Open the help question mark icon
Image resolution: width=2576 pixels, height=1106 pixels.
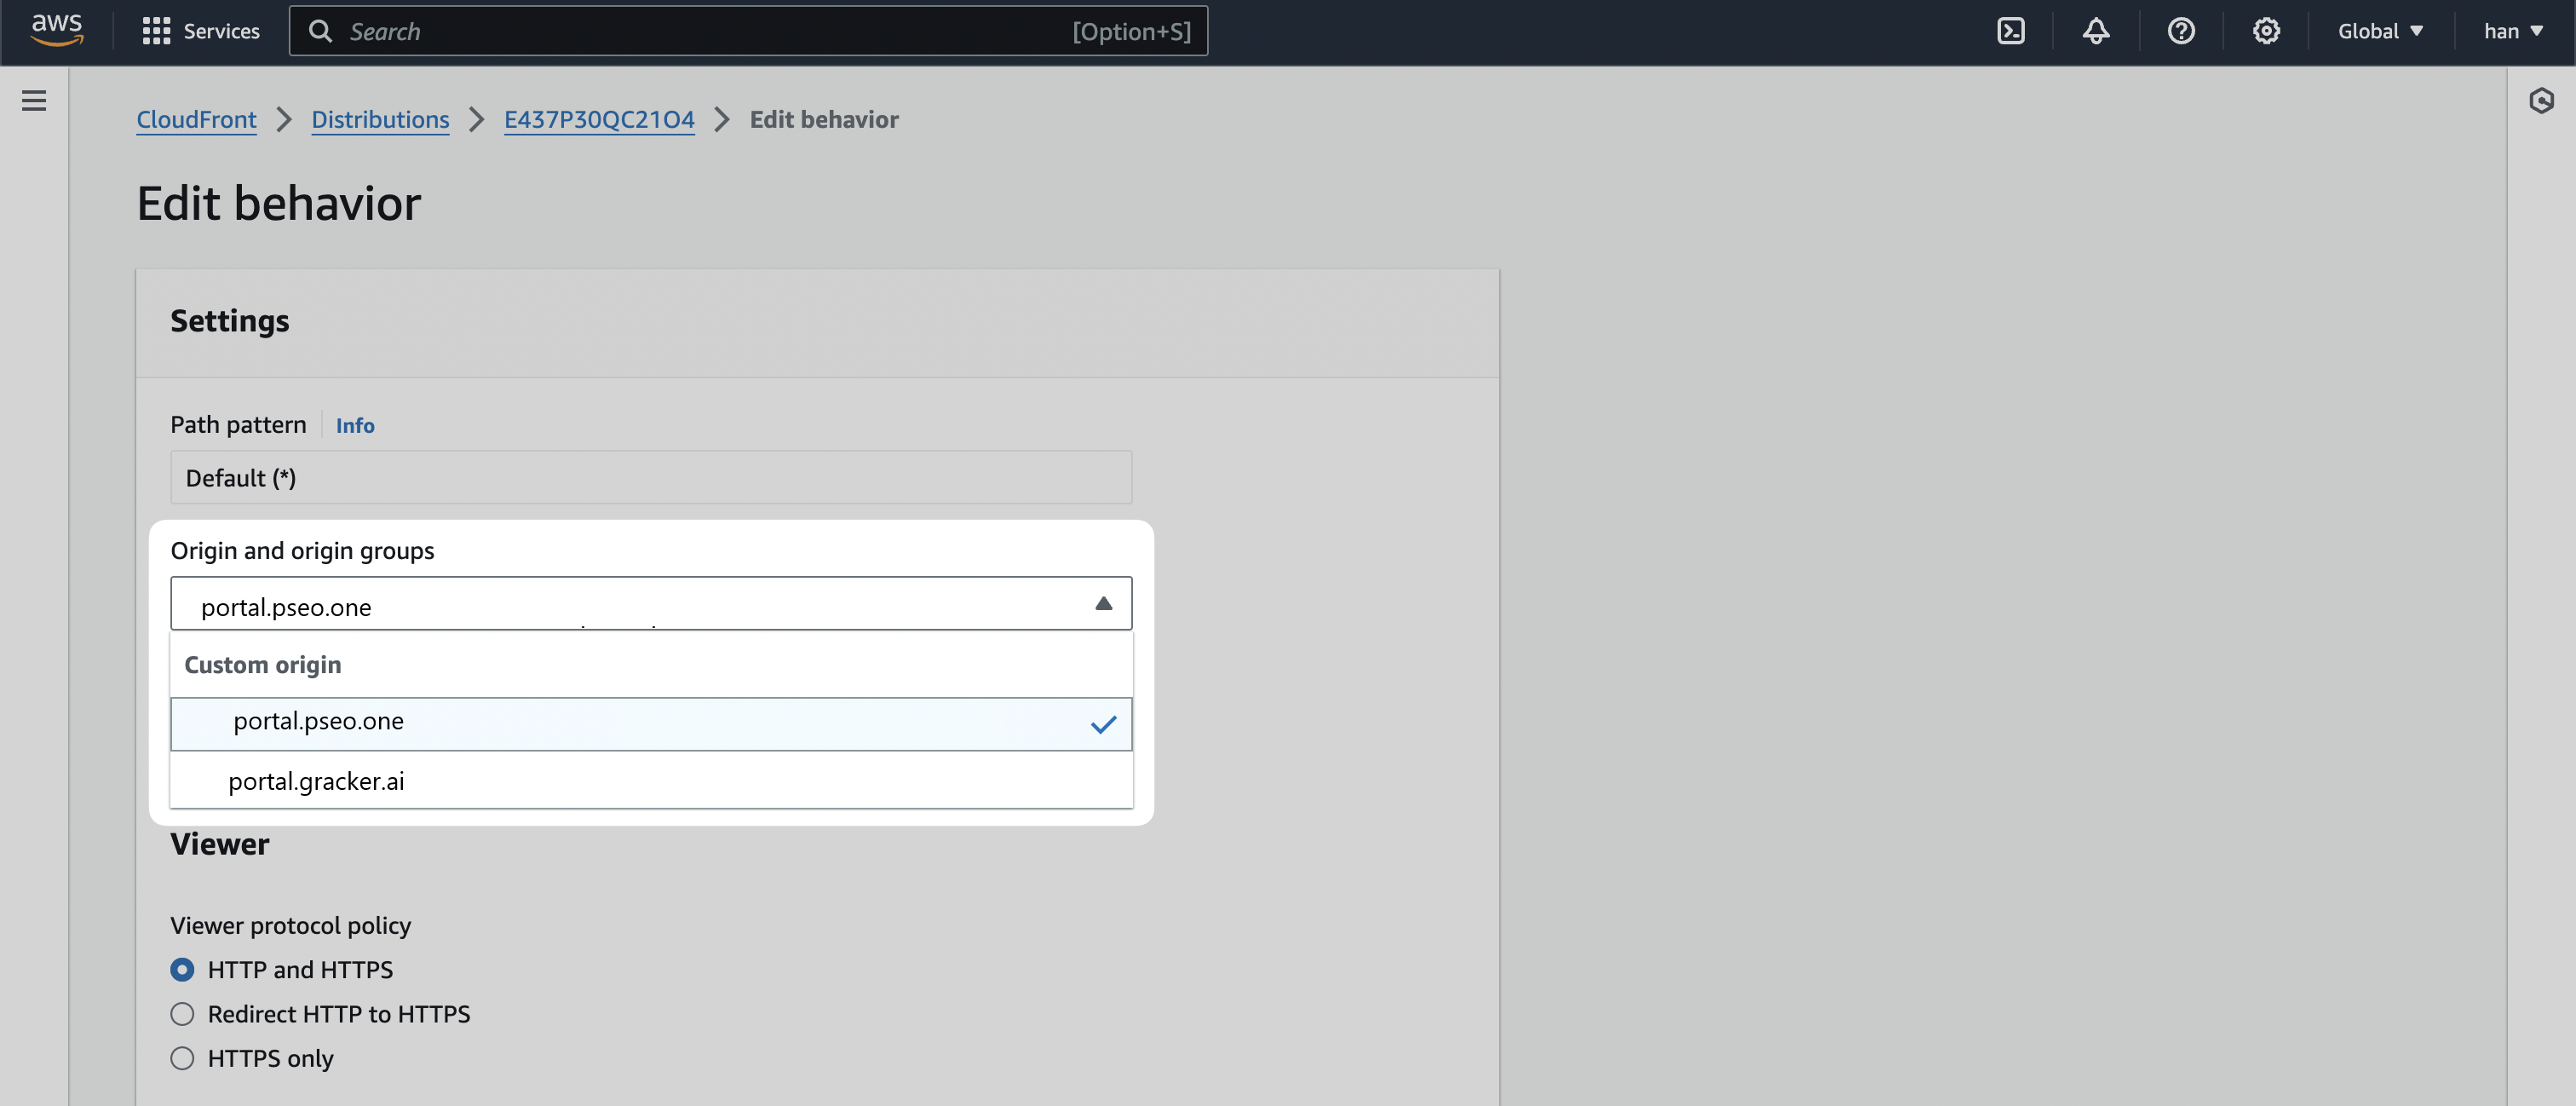[2181, 31]
